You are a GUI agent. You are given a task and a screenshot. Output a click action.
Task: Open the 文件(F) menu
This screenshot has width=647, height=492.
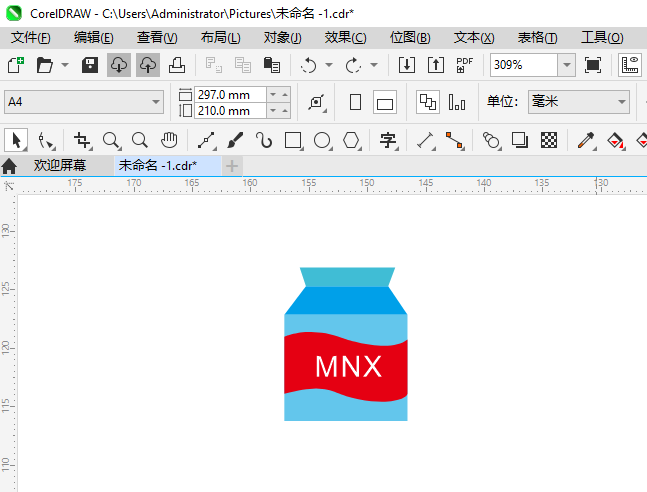[x=31, y=38]
